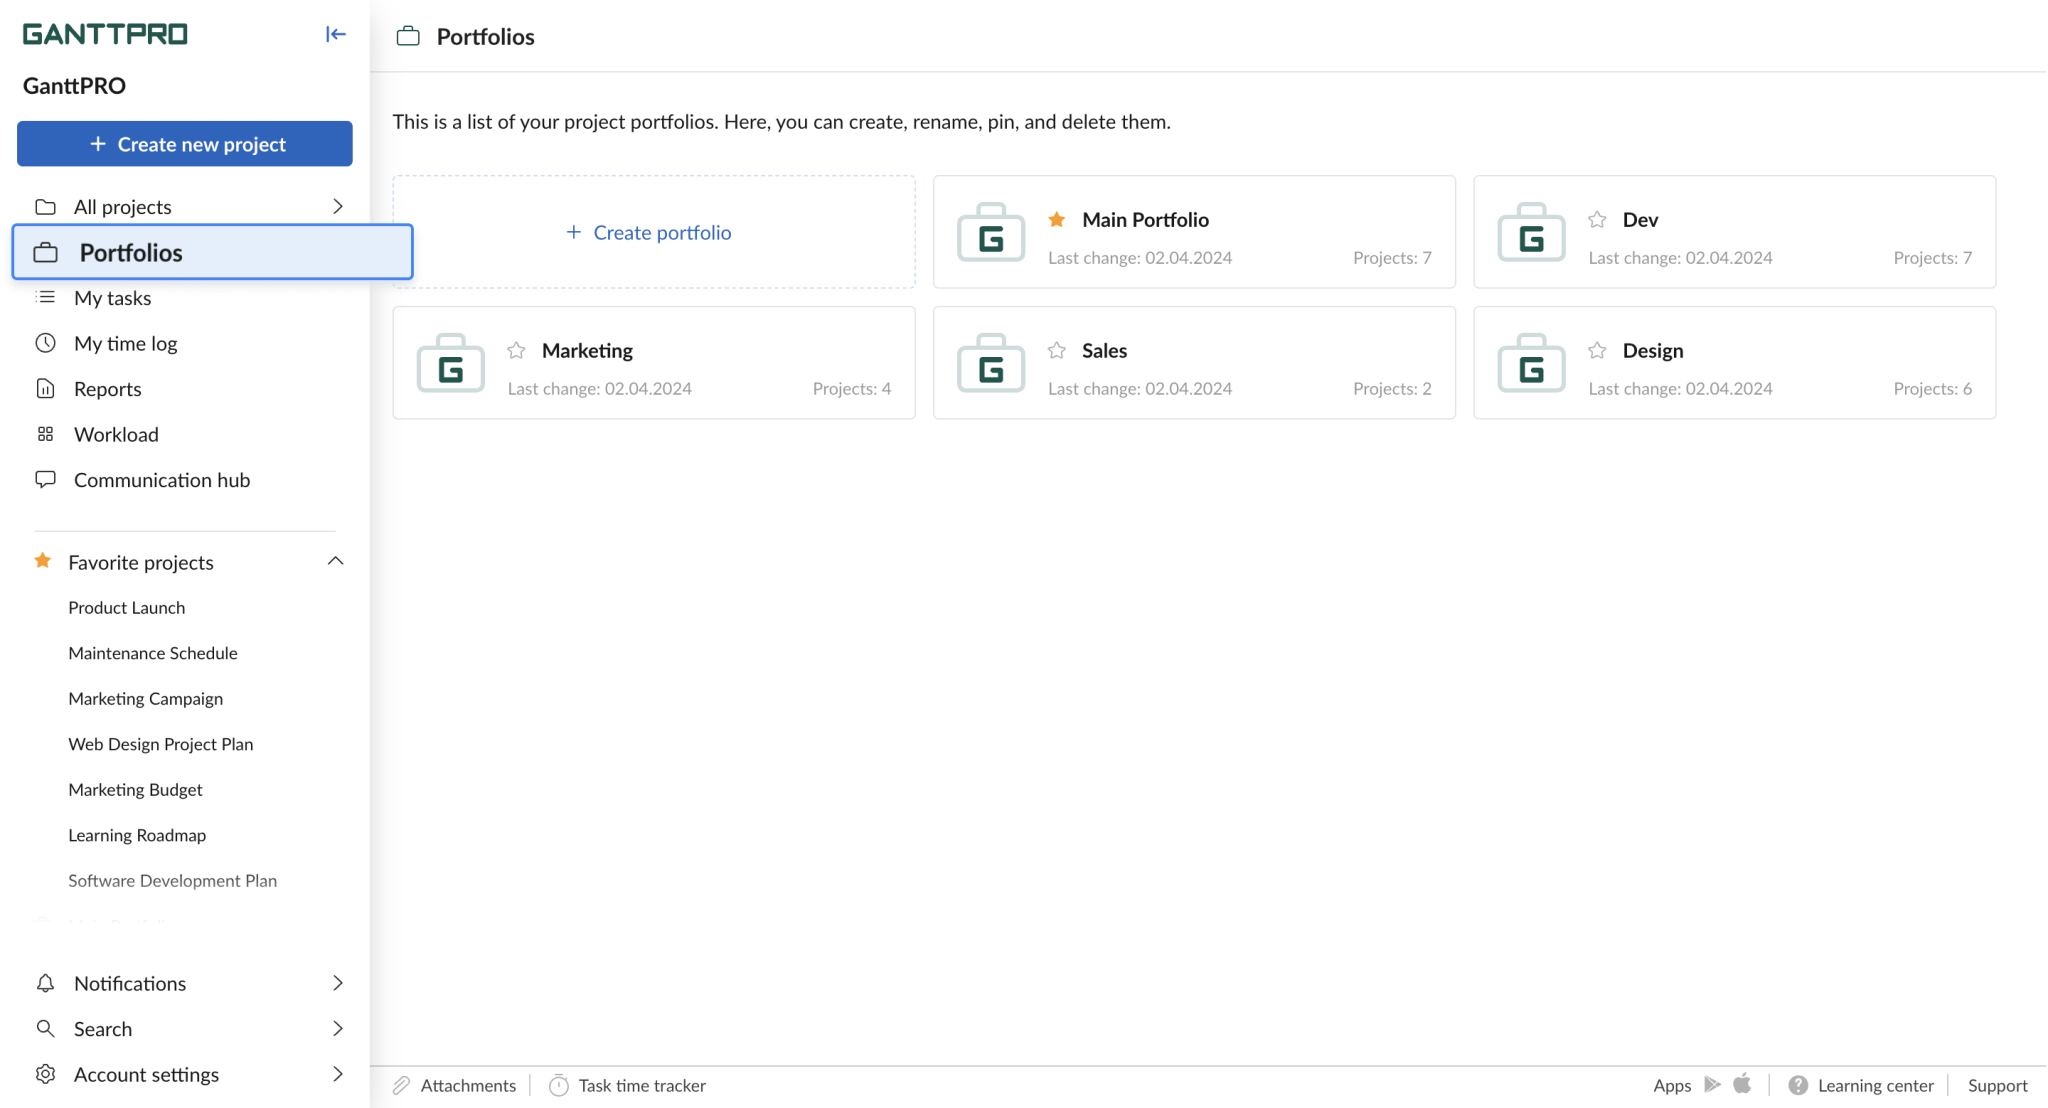Open Account settings

[x=146, y=1073]
